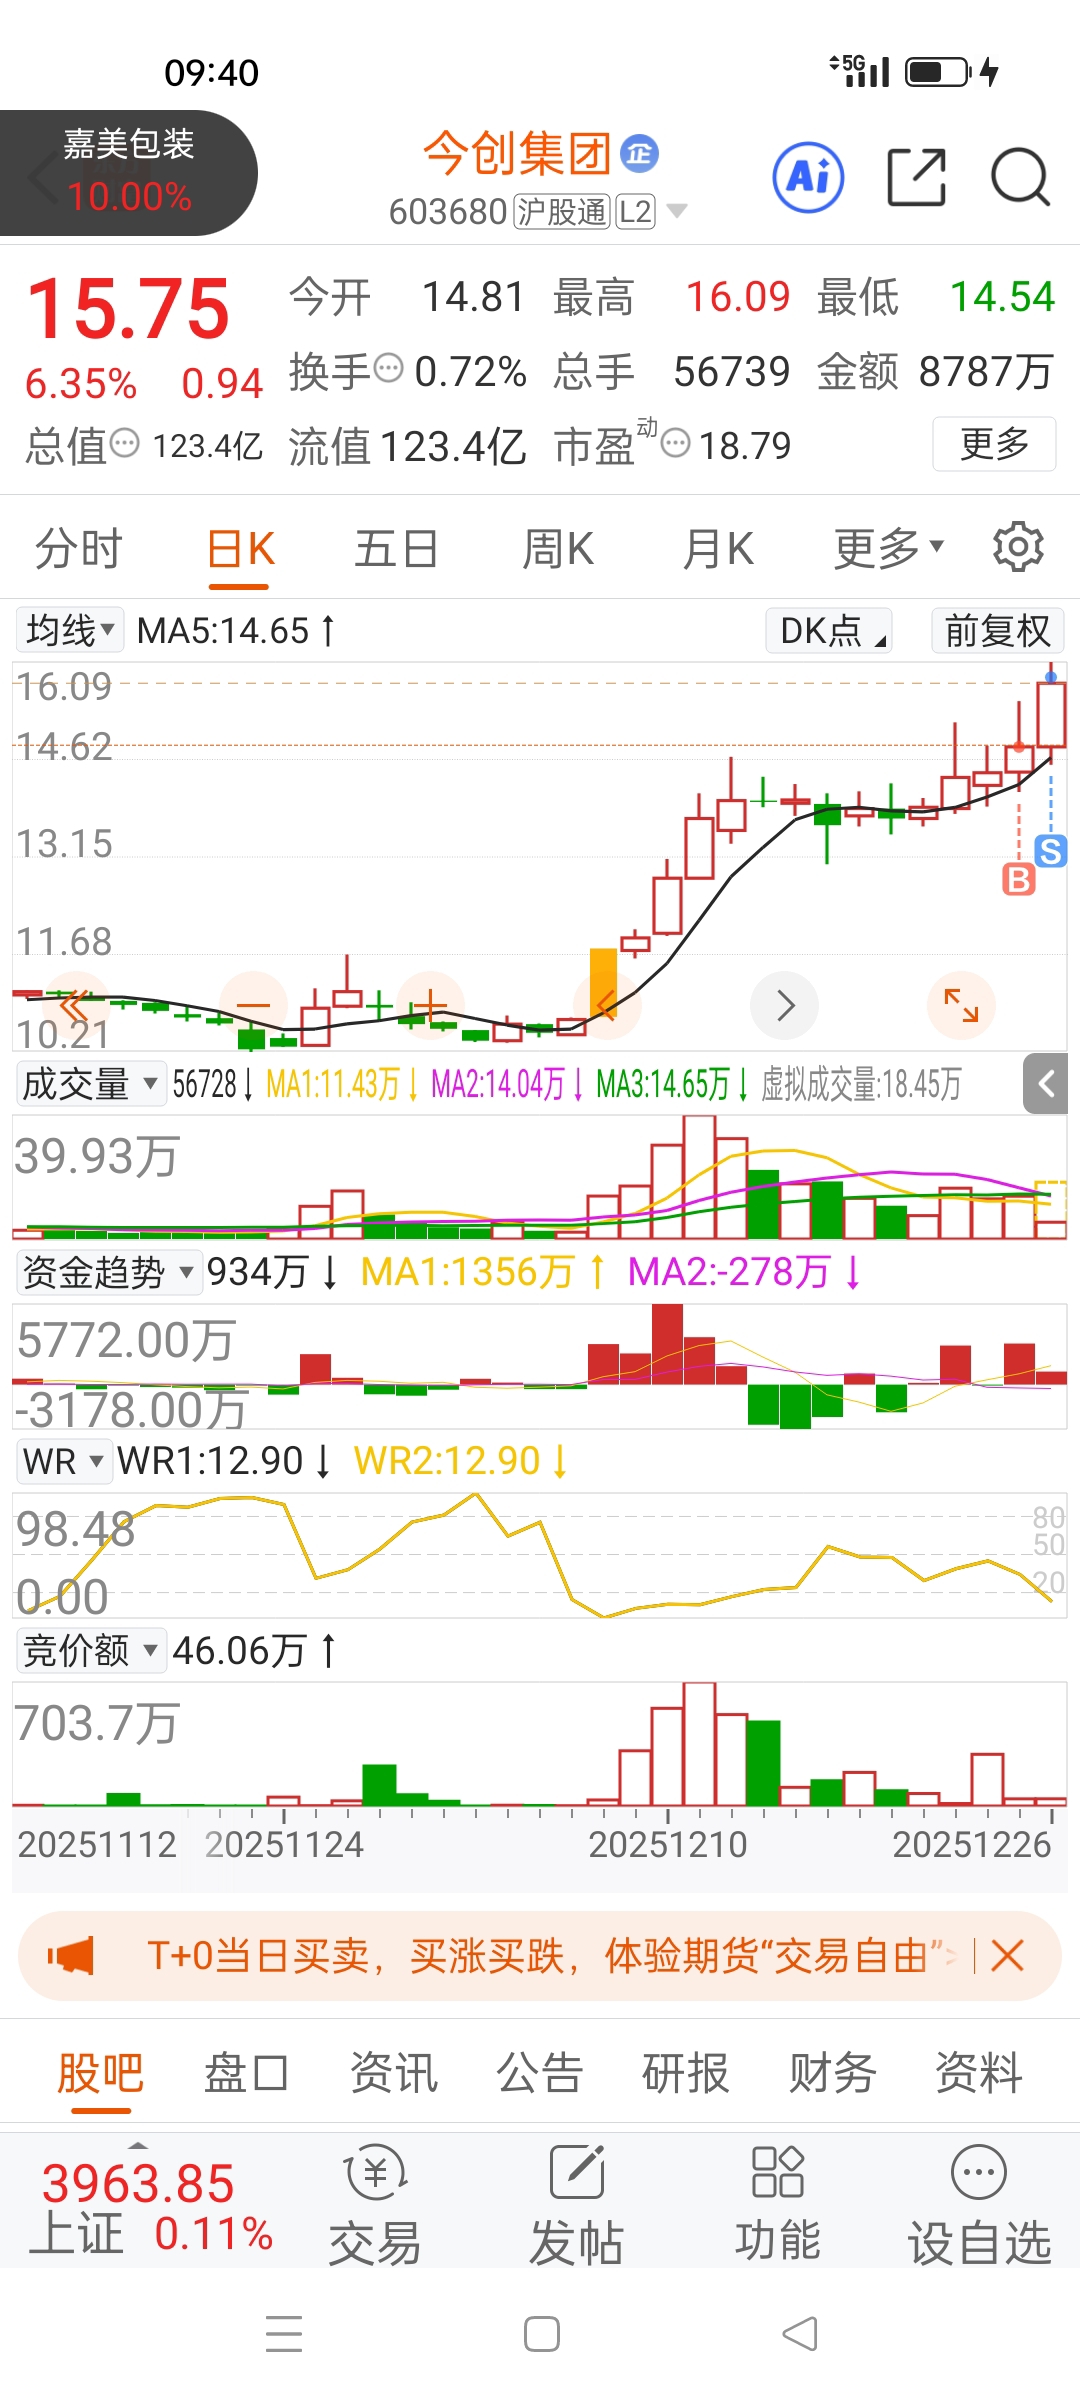The image size is (1080, 2400).
Task: Select the 日K chart tab
Action: [x=241, y=548]
